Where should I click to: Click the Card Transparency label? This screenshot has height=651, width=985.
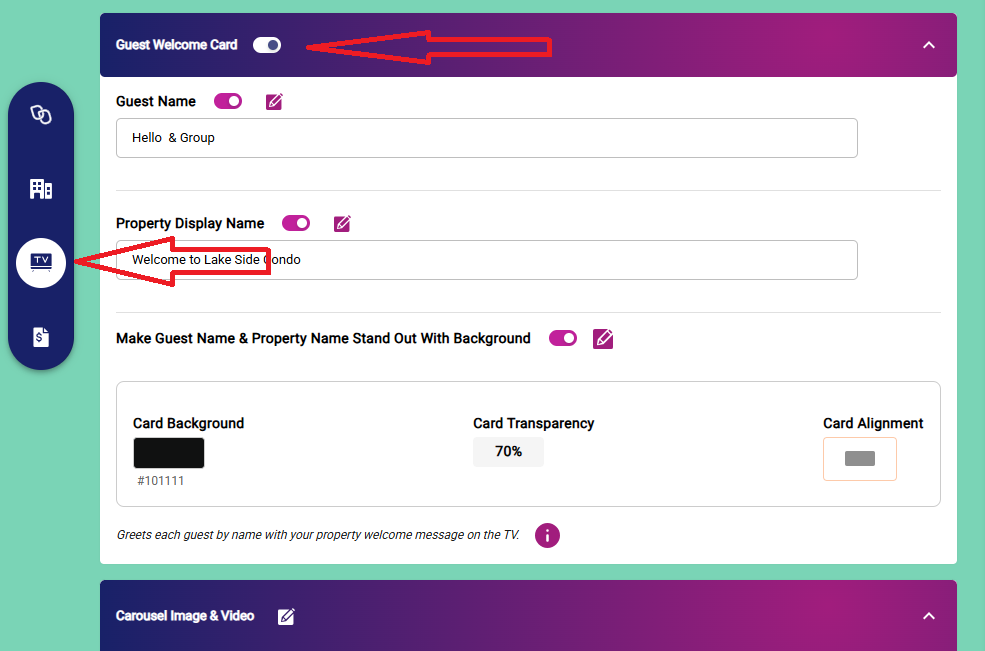click(x=533, y=424)
